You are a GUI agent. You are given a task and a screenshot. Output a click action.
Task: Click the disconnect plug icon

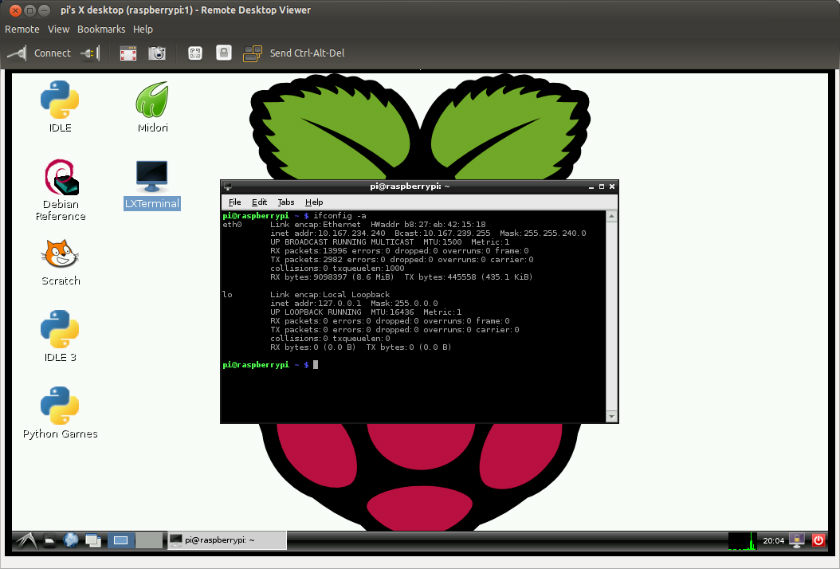pos(90,53)
